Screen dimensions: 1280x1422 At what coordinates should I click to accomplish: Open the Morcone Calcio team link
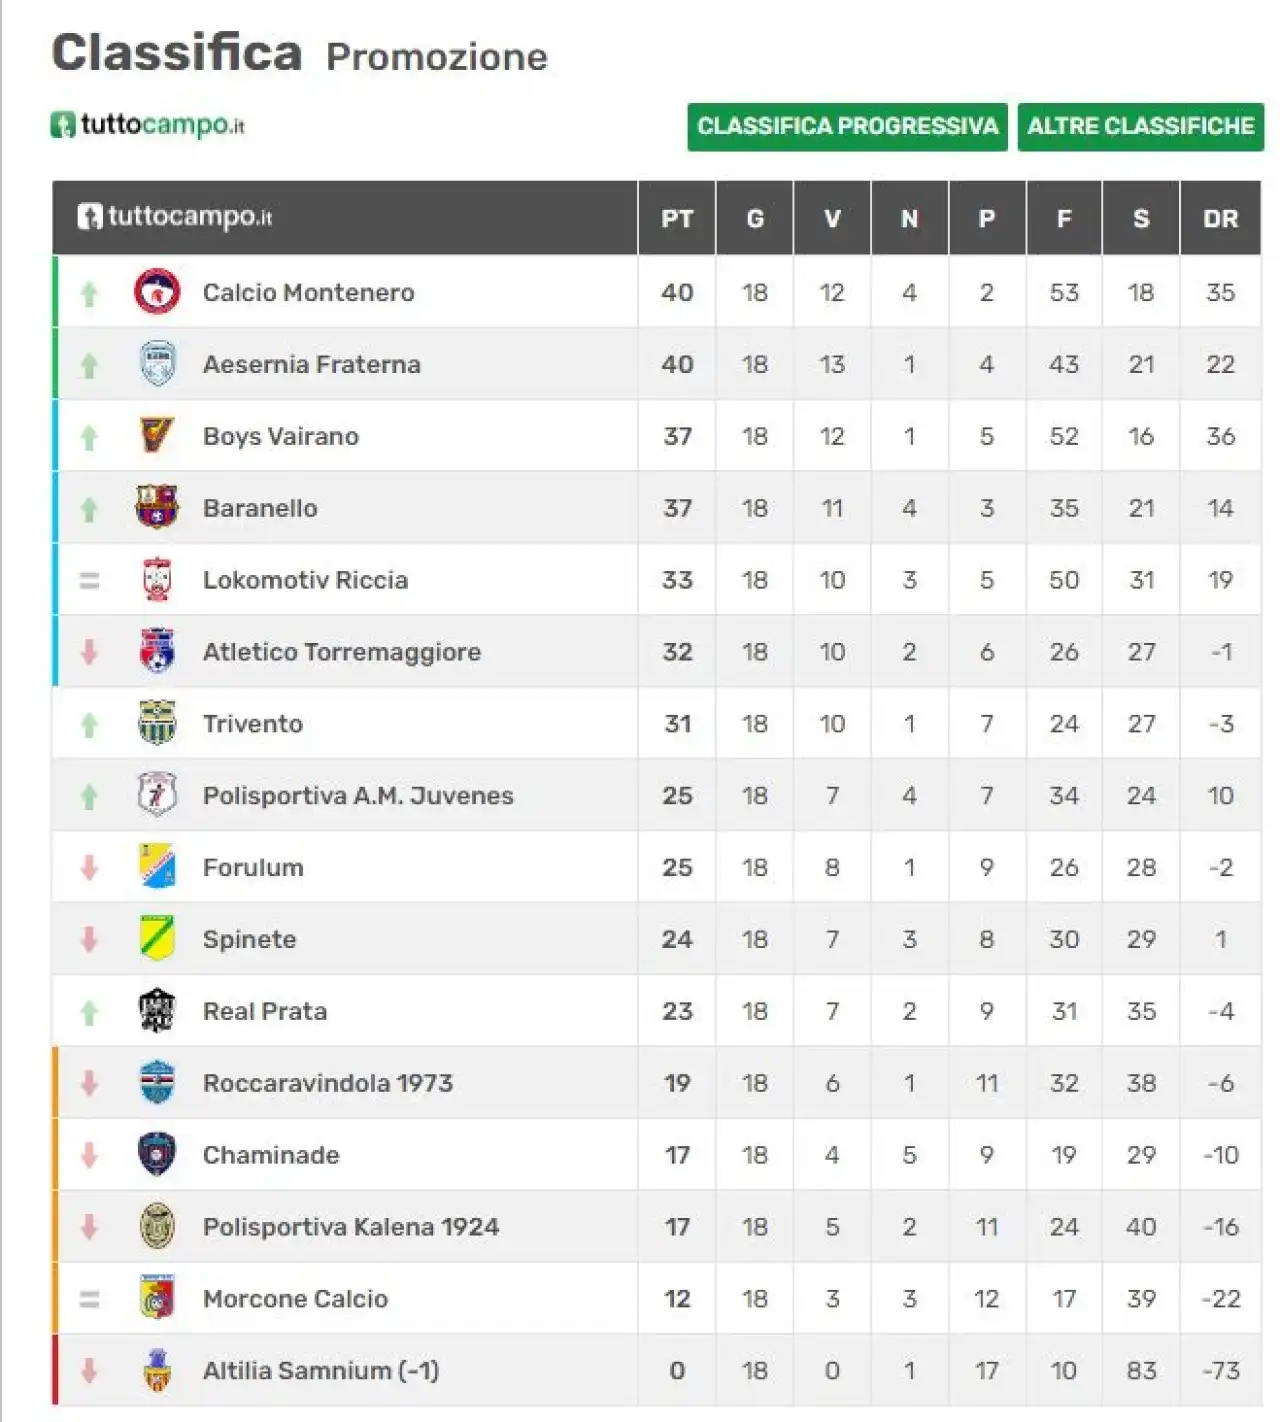[x=295, y=1299]
